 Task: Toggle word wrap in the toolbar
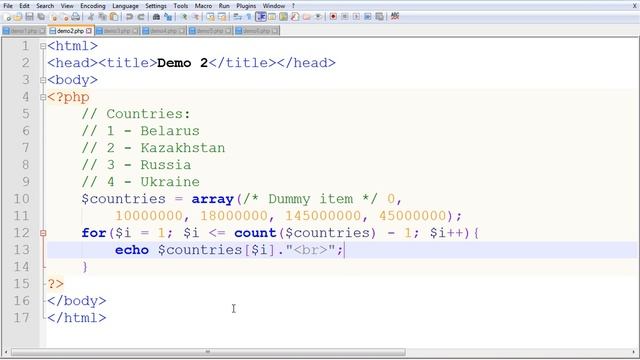click(237, 17)
